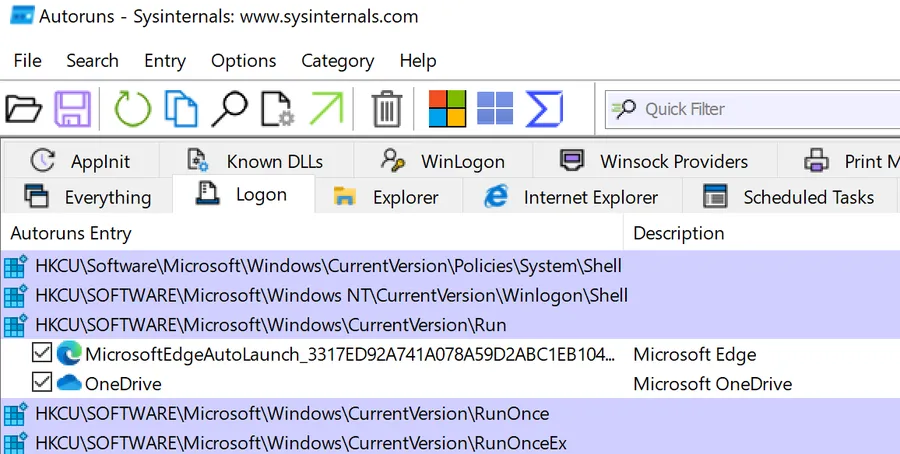
Task: Uncheck the MicrosoftEdgeAutoLaunch entry checkbox
Action: pos(42,353)
